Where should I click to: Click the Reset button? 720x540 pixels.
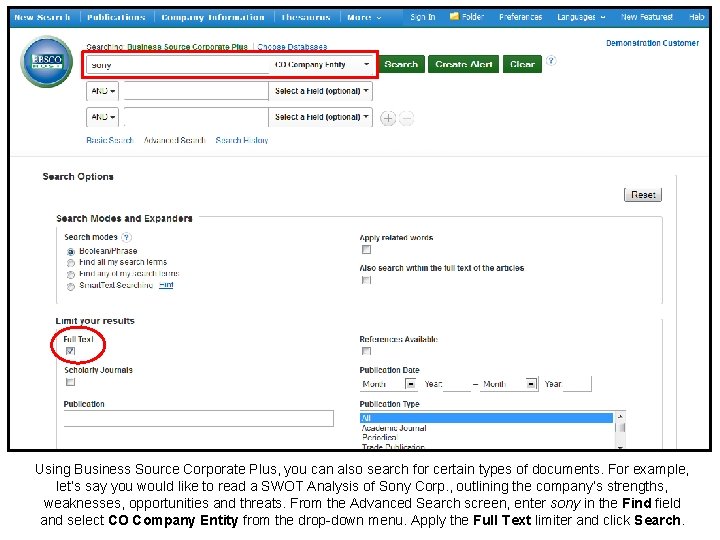pyautogui.click(x=643, y=195)
